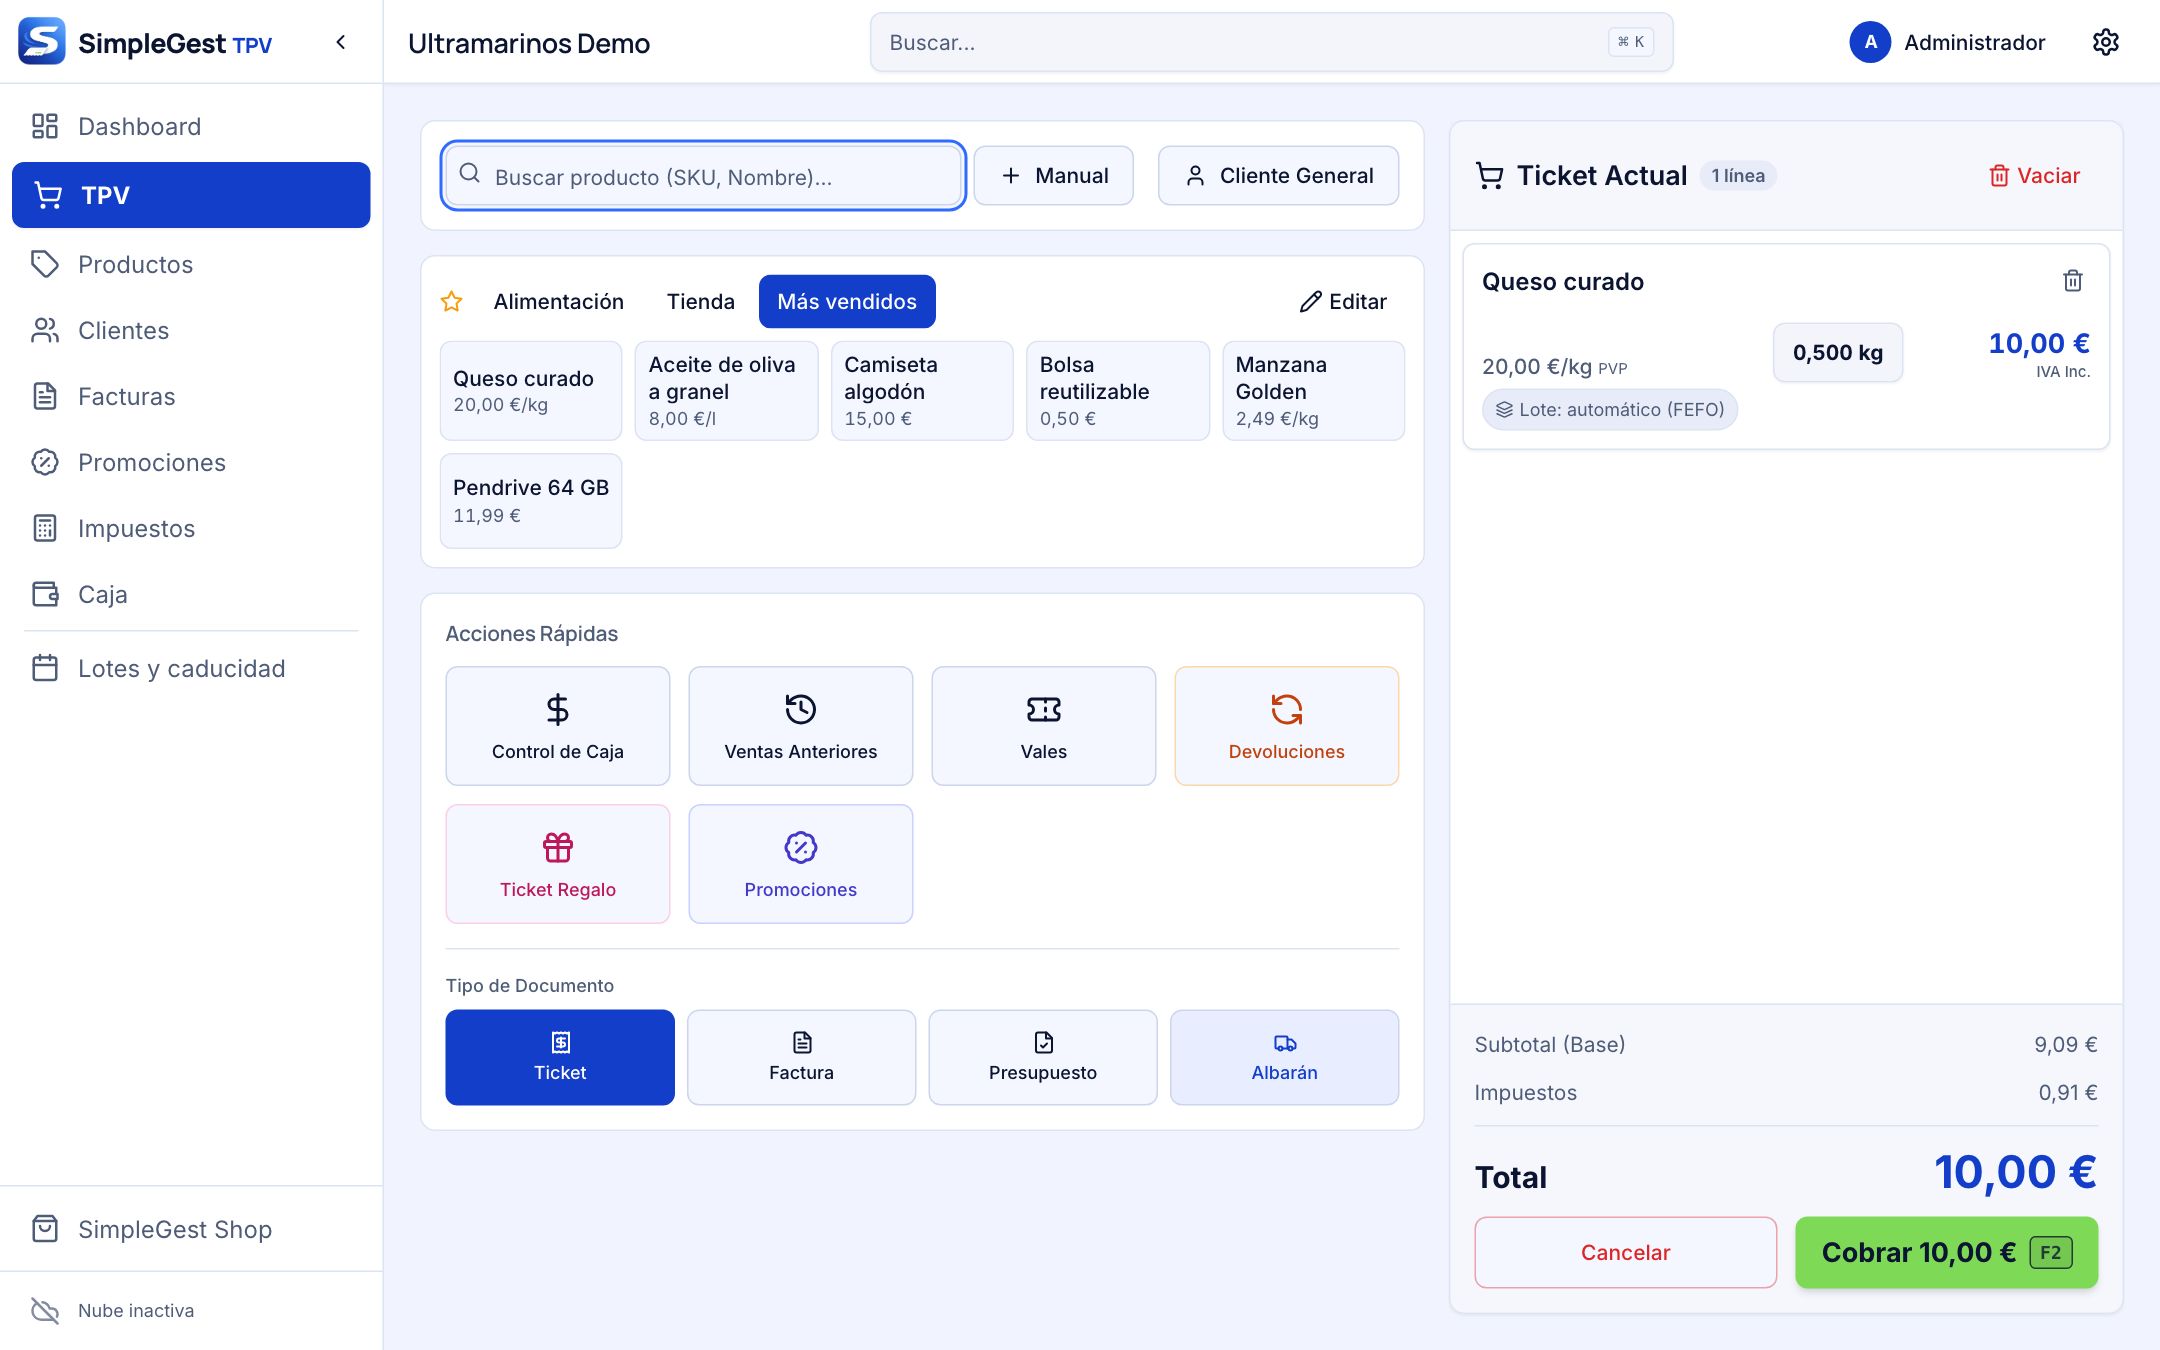Open Promociones in the sidebar menu
2160x1350 pixels.
[191, 462]
